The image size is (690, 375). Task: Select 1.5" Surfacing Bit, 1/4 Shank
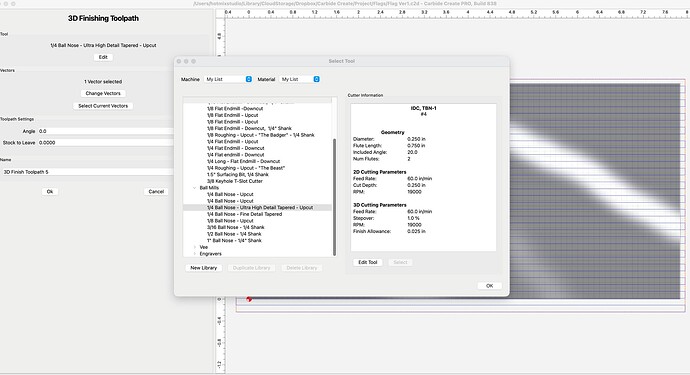238,175
